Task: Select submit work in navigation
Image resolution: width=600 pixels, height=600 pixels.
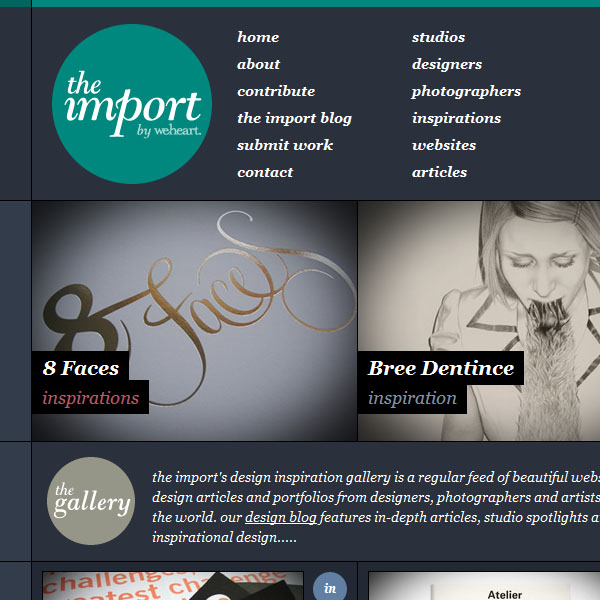Action: 285,145
